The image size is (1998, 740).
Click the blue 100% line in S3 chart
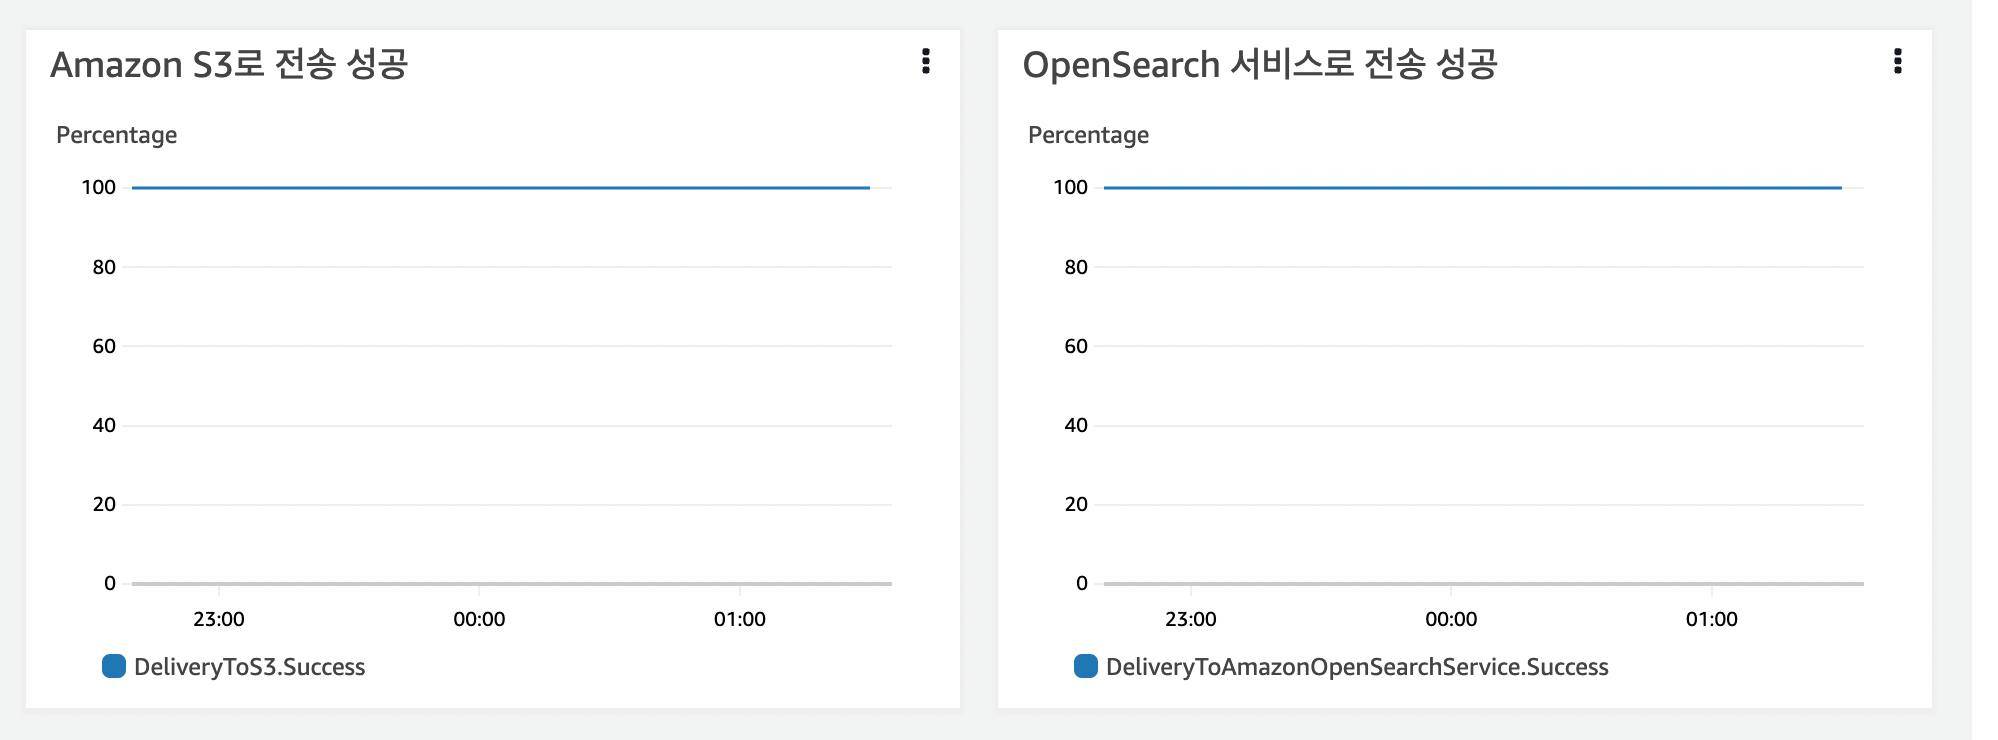pyautogui.click(x=500, y=187)
